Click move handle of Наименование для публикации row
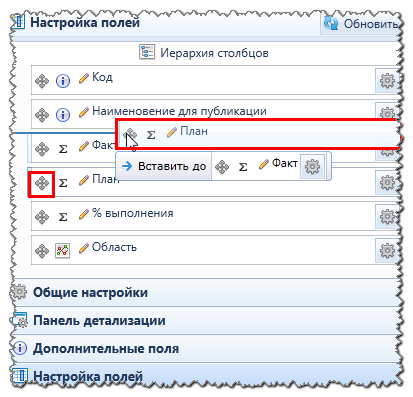The height and width of the screenshot is (397, 413). coord(42,115)
